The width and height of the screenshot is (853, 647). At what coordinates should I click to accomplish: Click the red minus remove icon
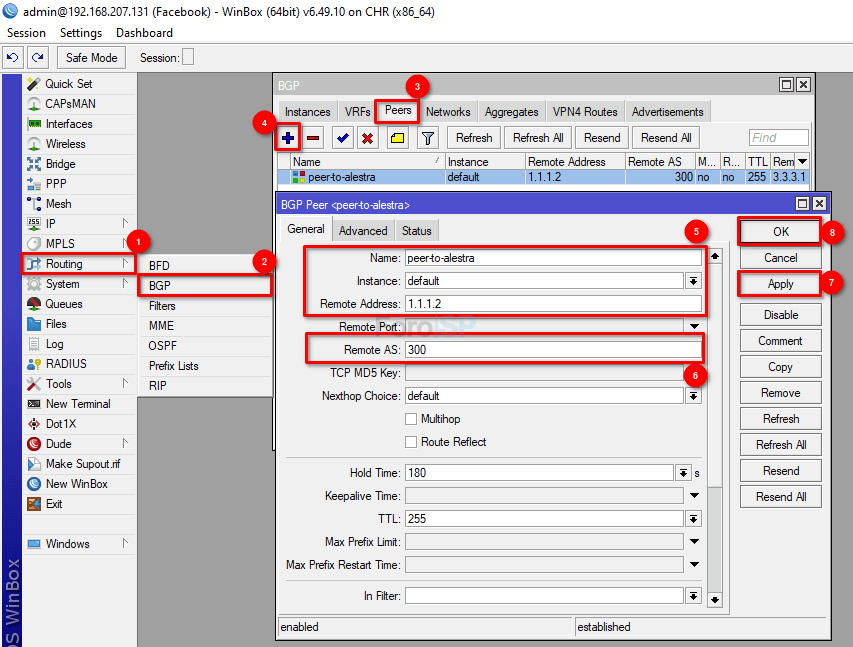click(313, 138)
